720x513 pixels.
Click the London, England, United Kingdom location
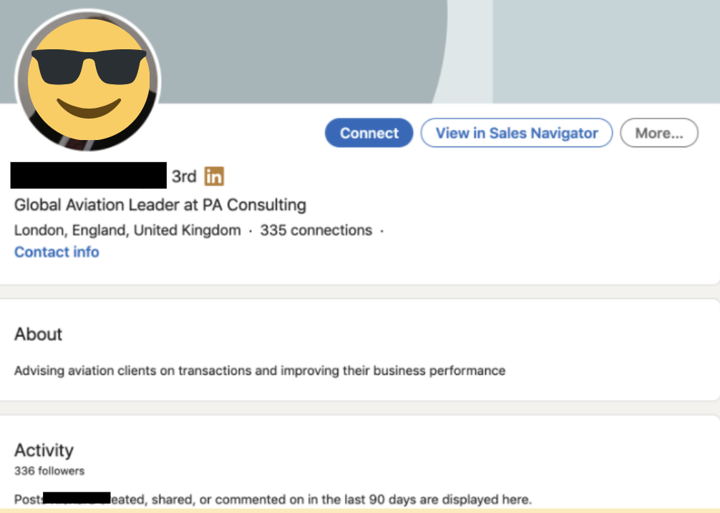(x=127, y=230)
